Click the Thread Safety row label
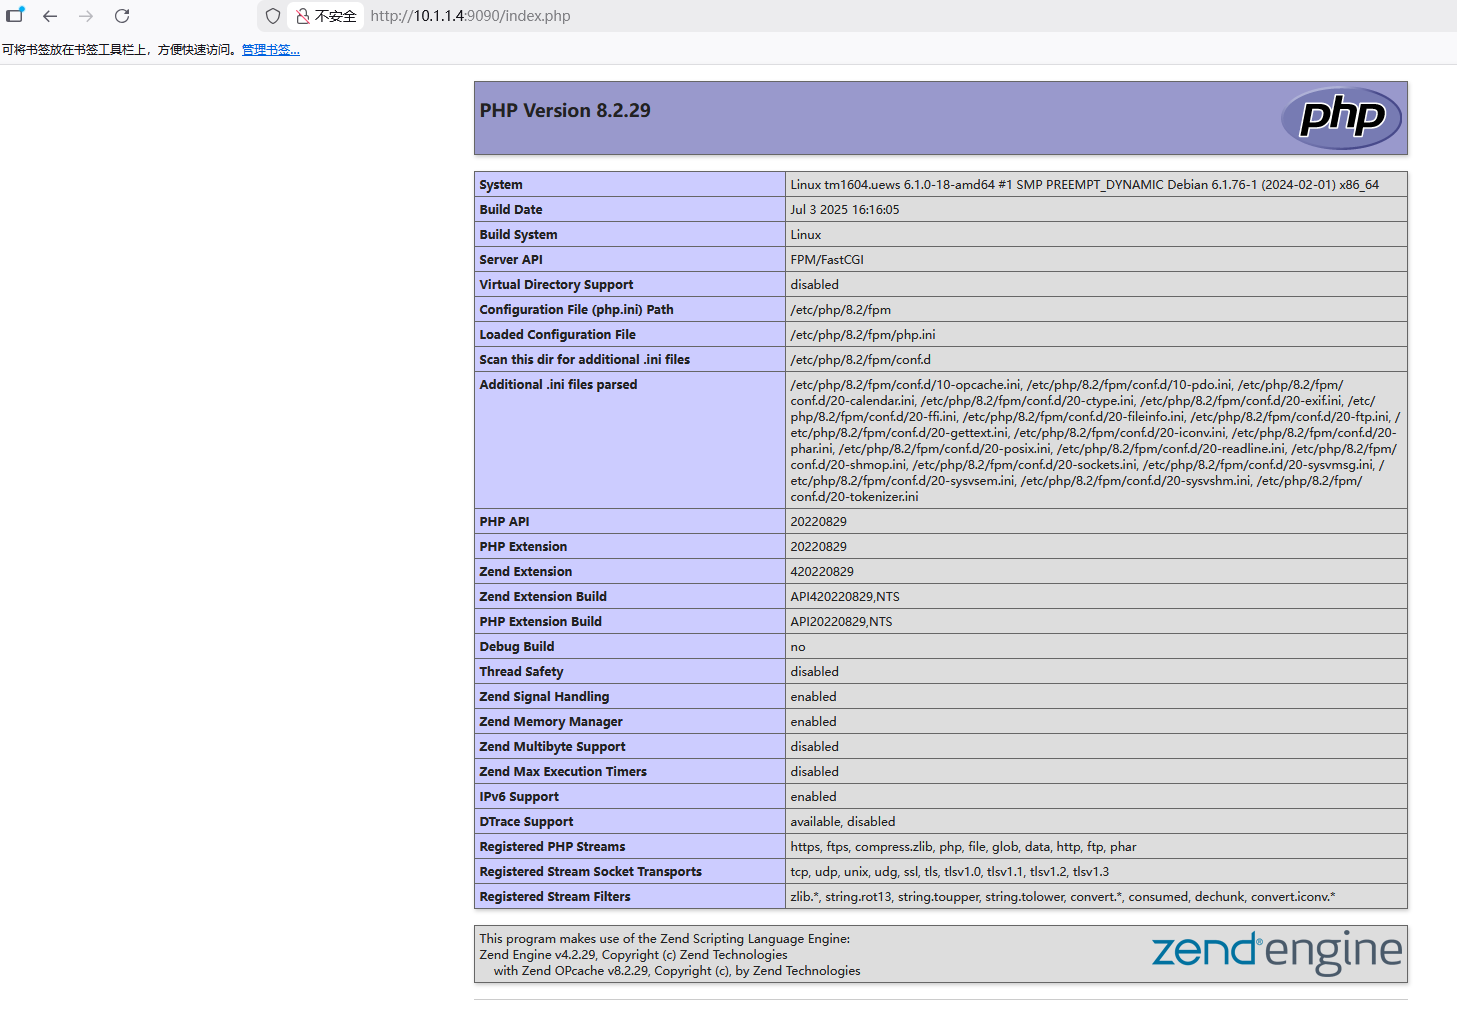 [x=521, y=672]
